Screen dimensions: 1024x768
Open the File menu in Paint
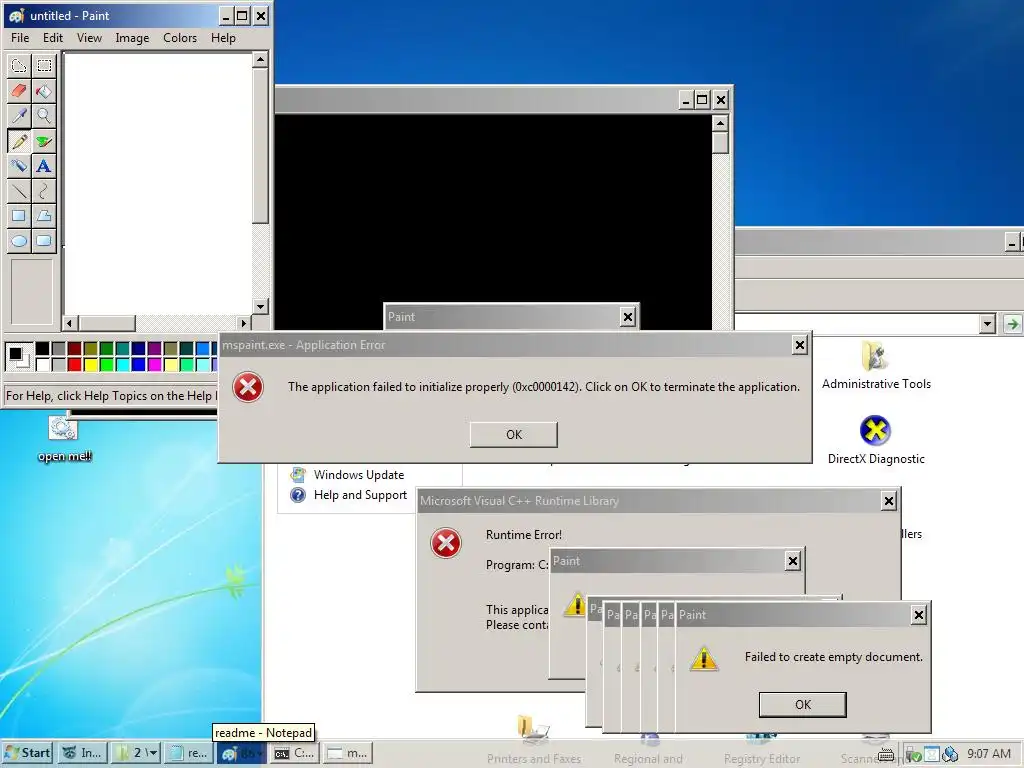click(20, 38)
